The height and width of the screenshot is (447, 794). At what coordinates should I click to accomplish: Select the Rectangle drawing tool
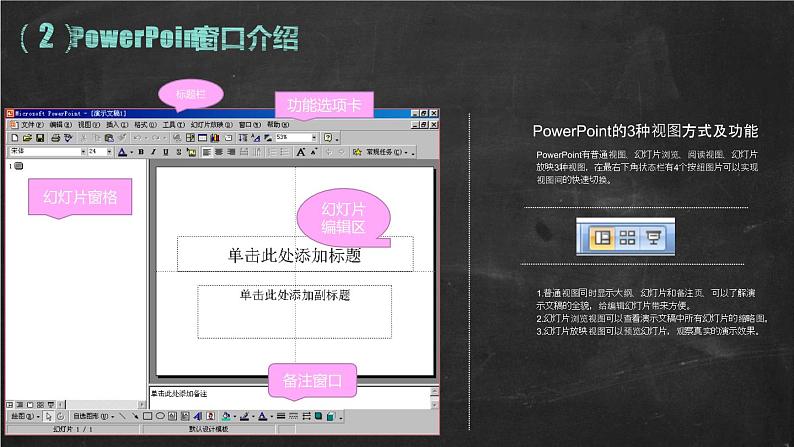click(x=147, y=416)
